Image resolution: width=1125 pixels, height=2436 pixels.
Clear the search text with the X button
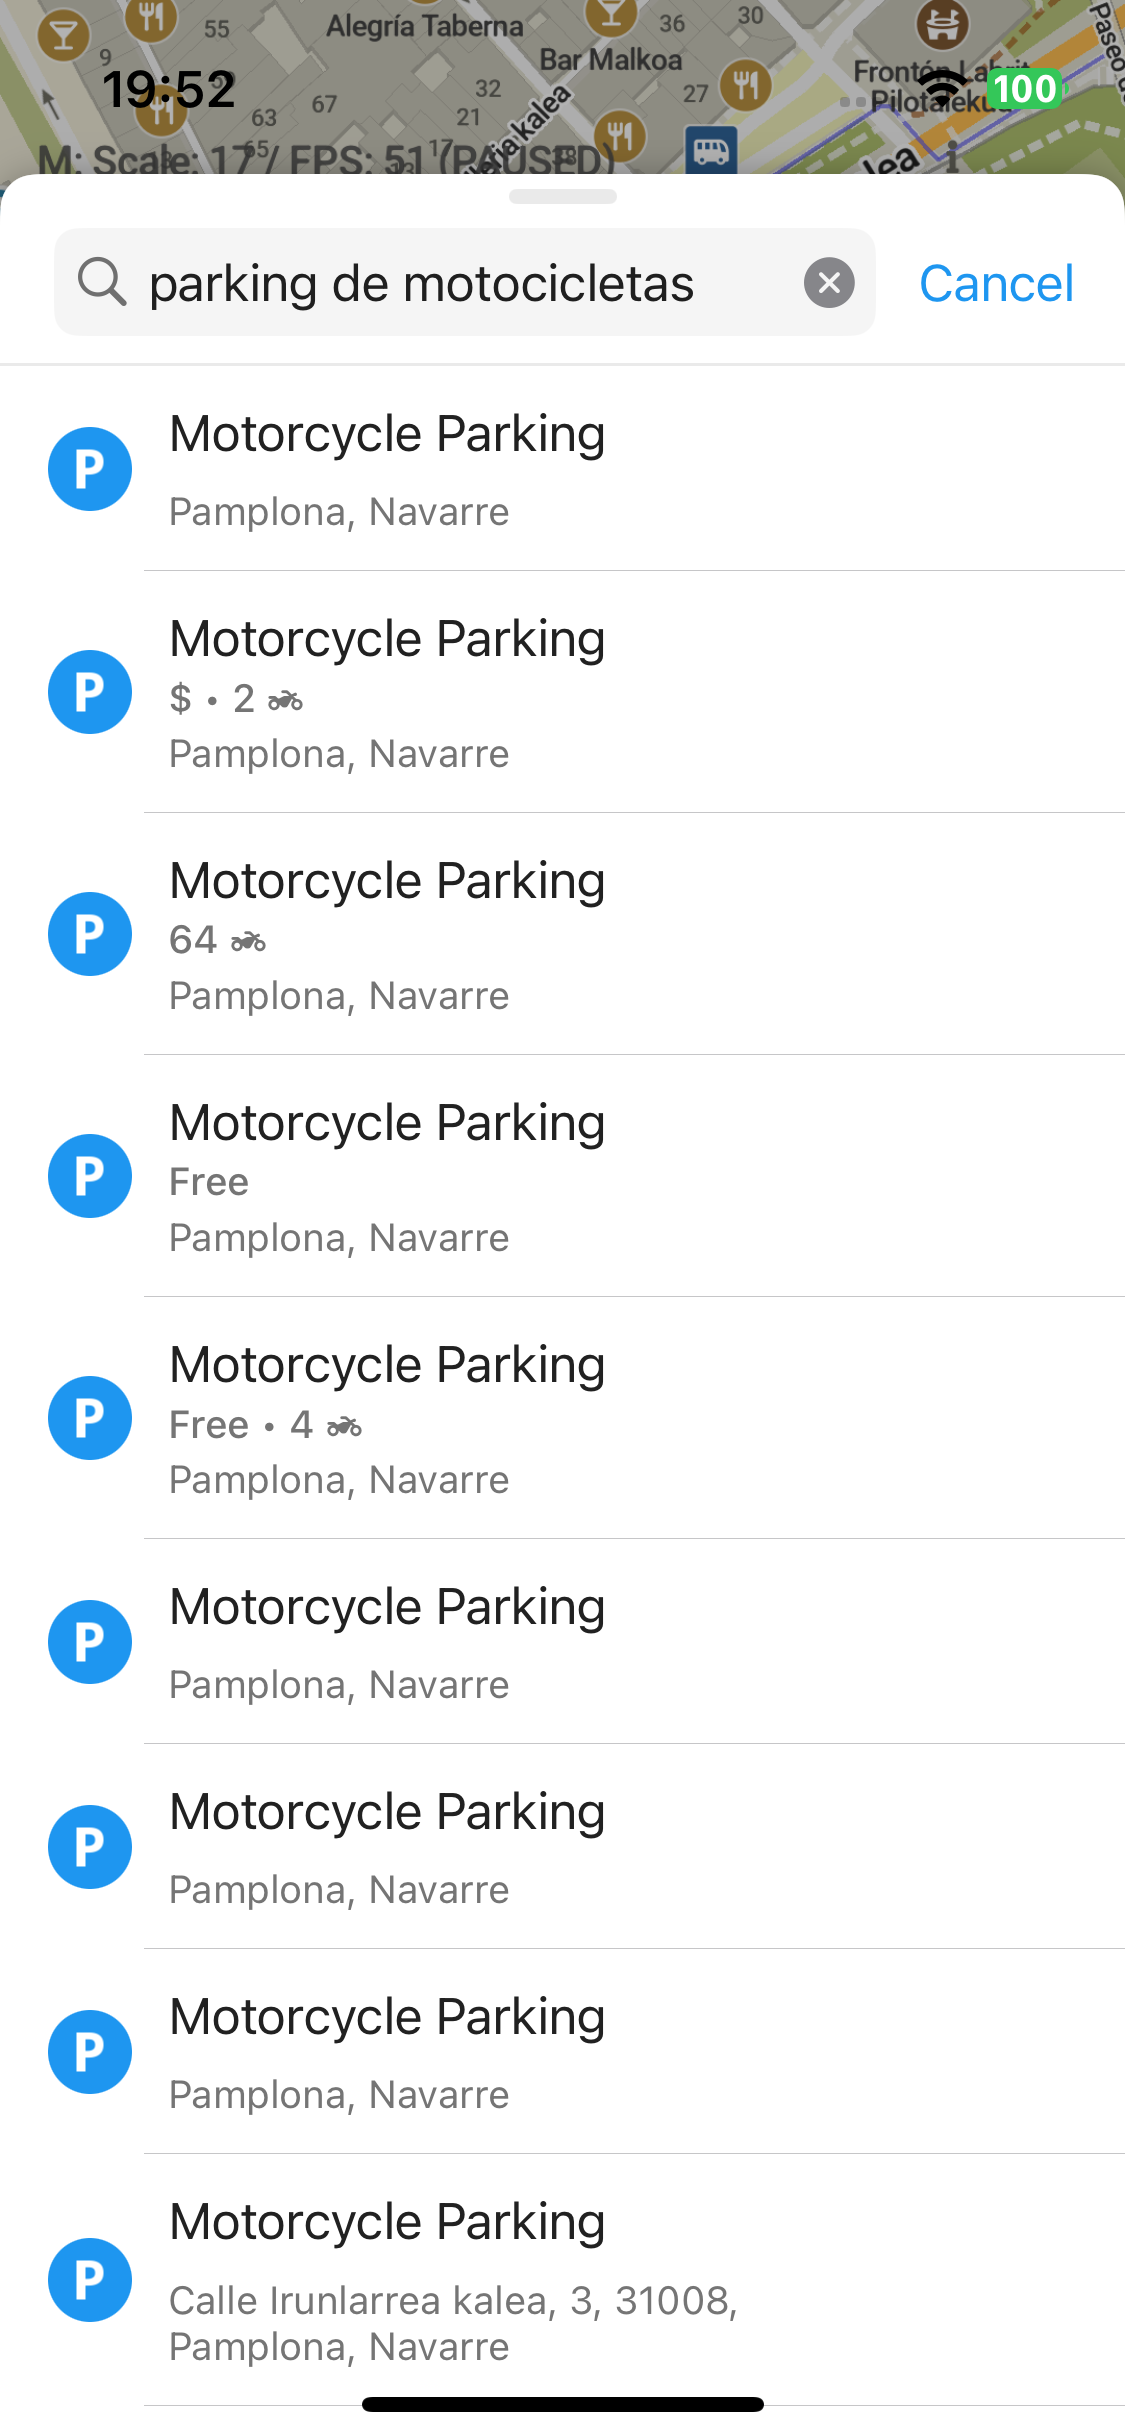tap(829, 283)
